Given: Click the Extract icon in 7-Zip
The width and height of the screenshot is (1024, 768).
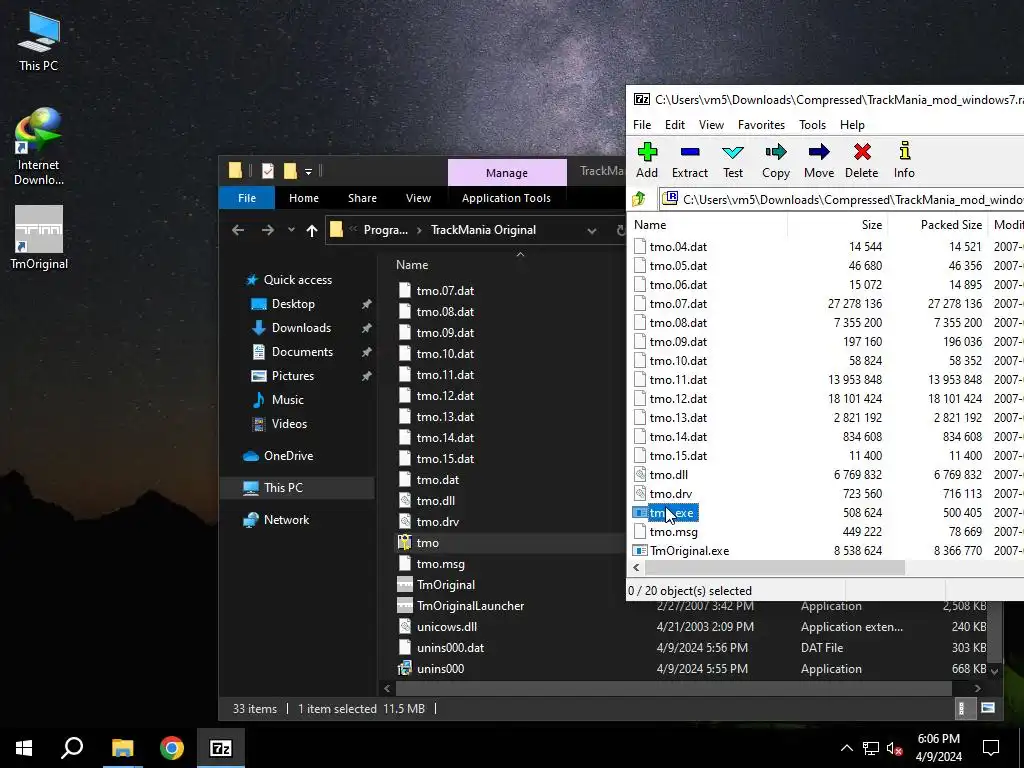Looking at the screenshot, I should [690, 152].
